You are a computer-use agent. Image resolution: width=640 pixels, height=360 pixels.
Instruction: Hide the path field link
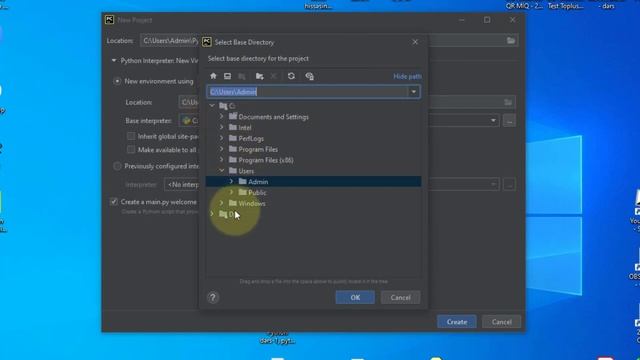pyautogui.click(x=407, y=76)
